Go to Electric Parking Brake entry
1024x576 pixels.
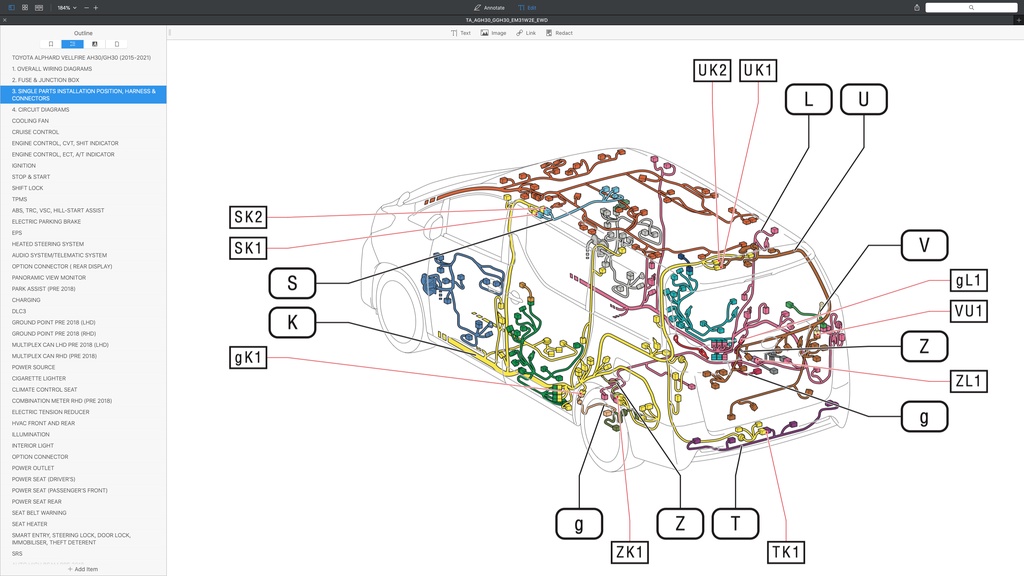[x=46, y=221]
